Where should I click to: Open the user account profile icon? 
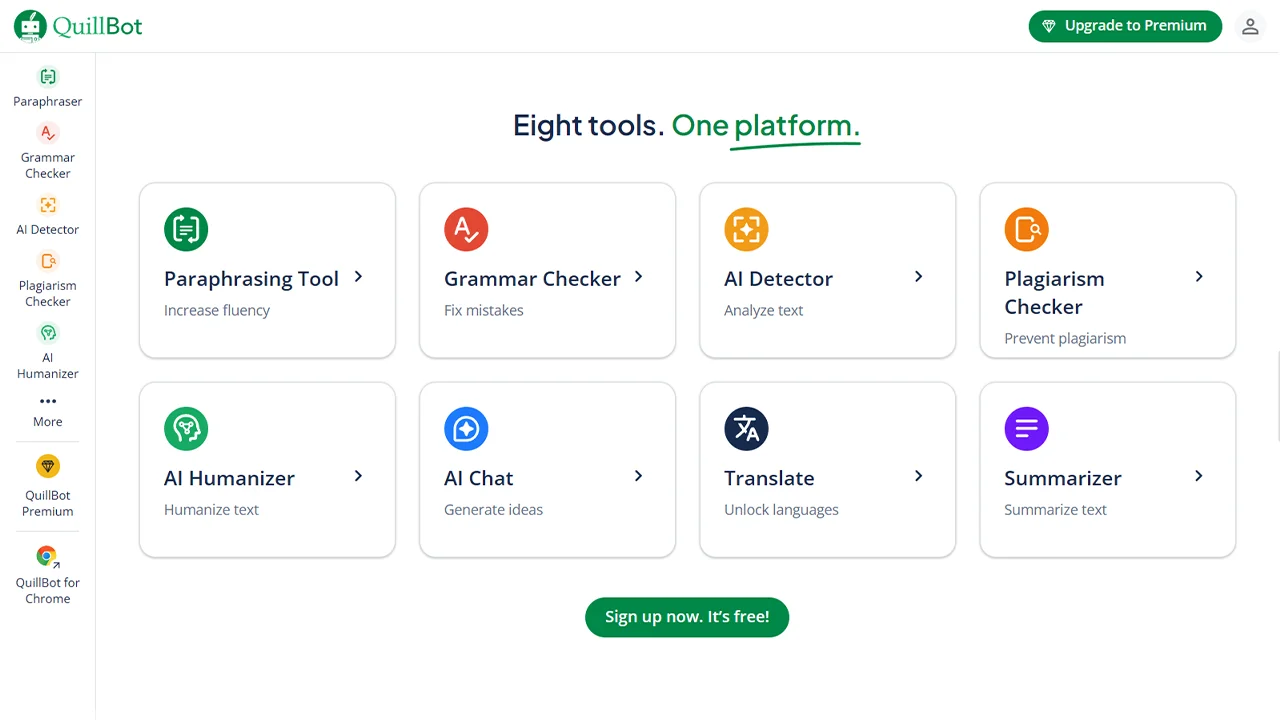click(1250, 27)
